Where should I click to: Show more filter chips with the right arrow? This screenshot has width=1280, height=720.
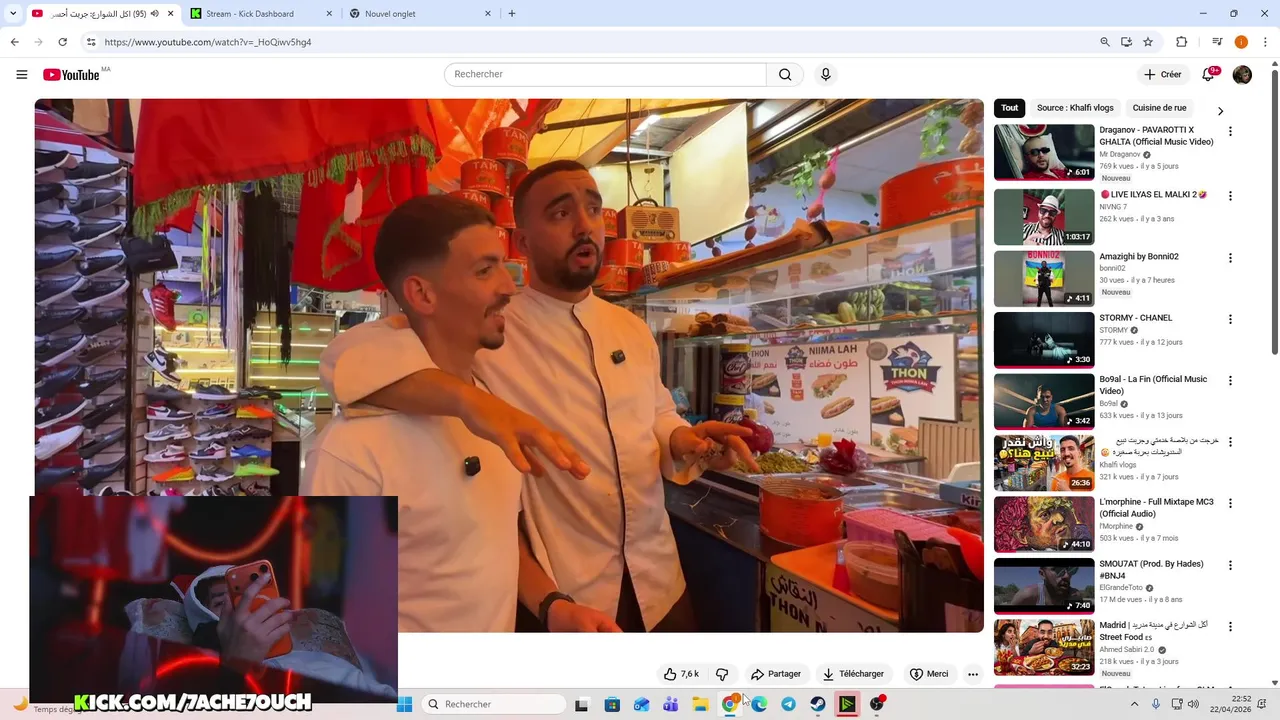(x=1220, y=111)
